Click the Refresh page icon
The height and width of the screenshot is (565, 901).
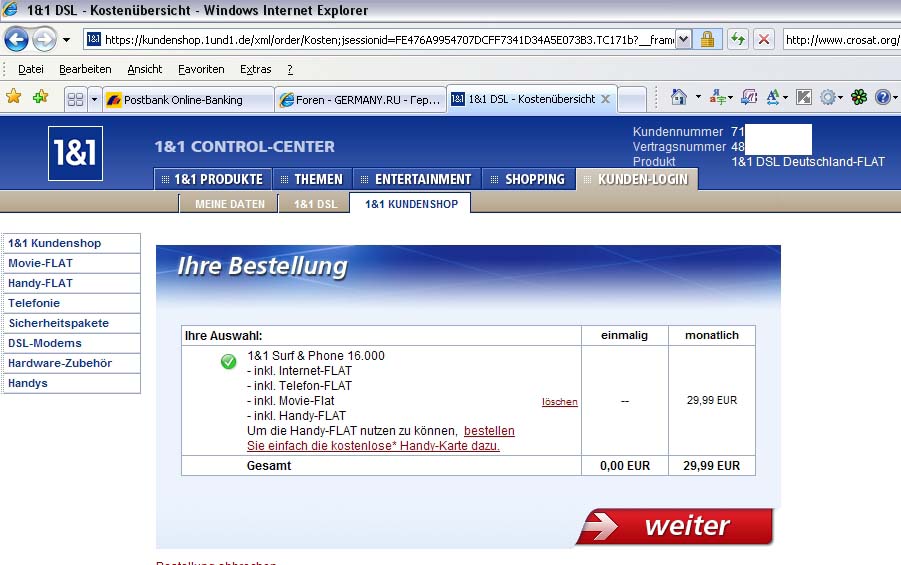coord(738,39)
